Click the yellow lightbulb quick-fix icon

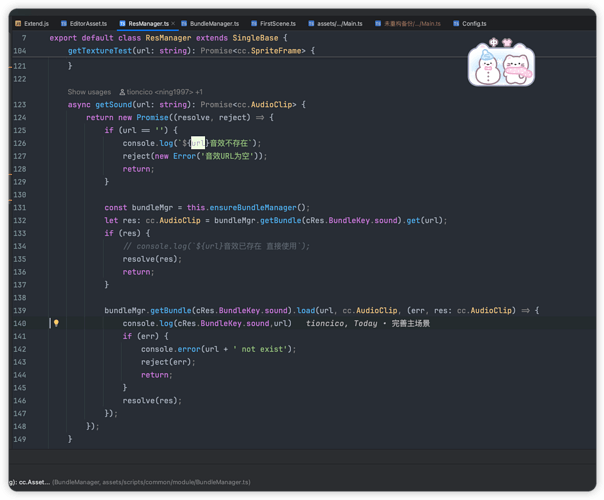pyautogui.click(x=56, y=323)
